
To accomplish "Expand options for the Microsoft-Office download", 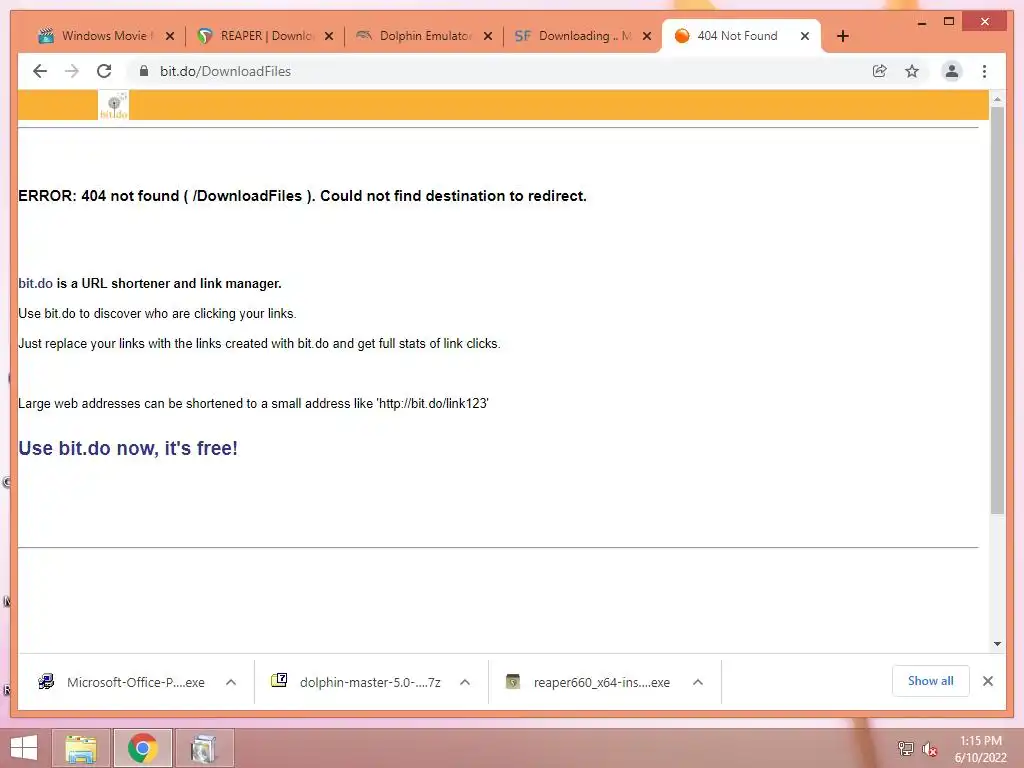I will coord(231,682).
